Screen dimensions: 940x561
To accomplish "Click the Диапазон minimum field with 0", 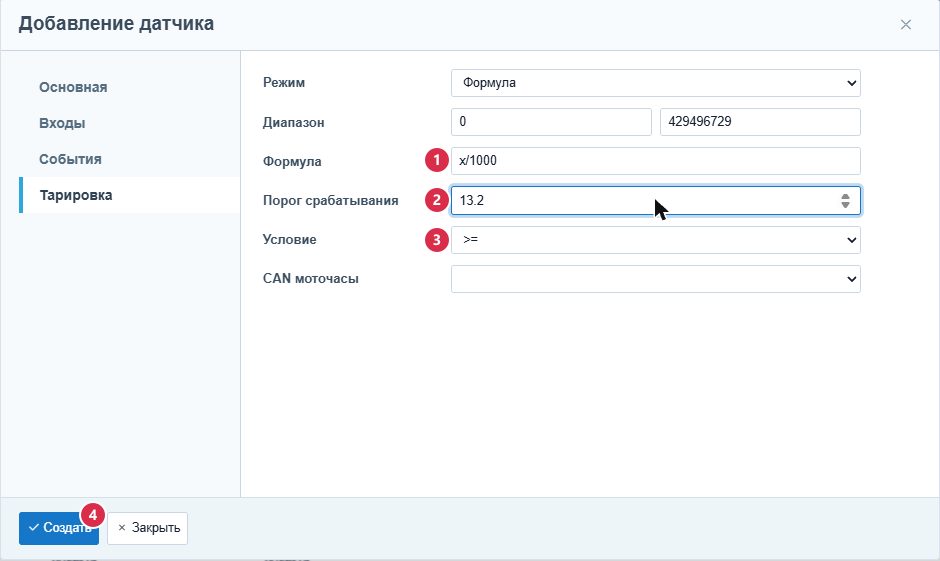I will point(551,122).
